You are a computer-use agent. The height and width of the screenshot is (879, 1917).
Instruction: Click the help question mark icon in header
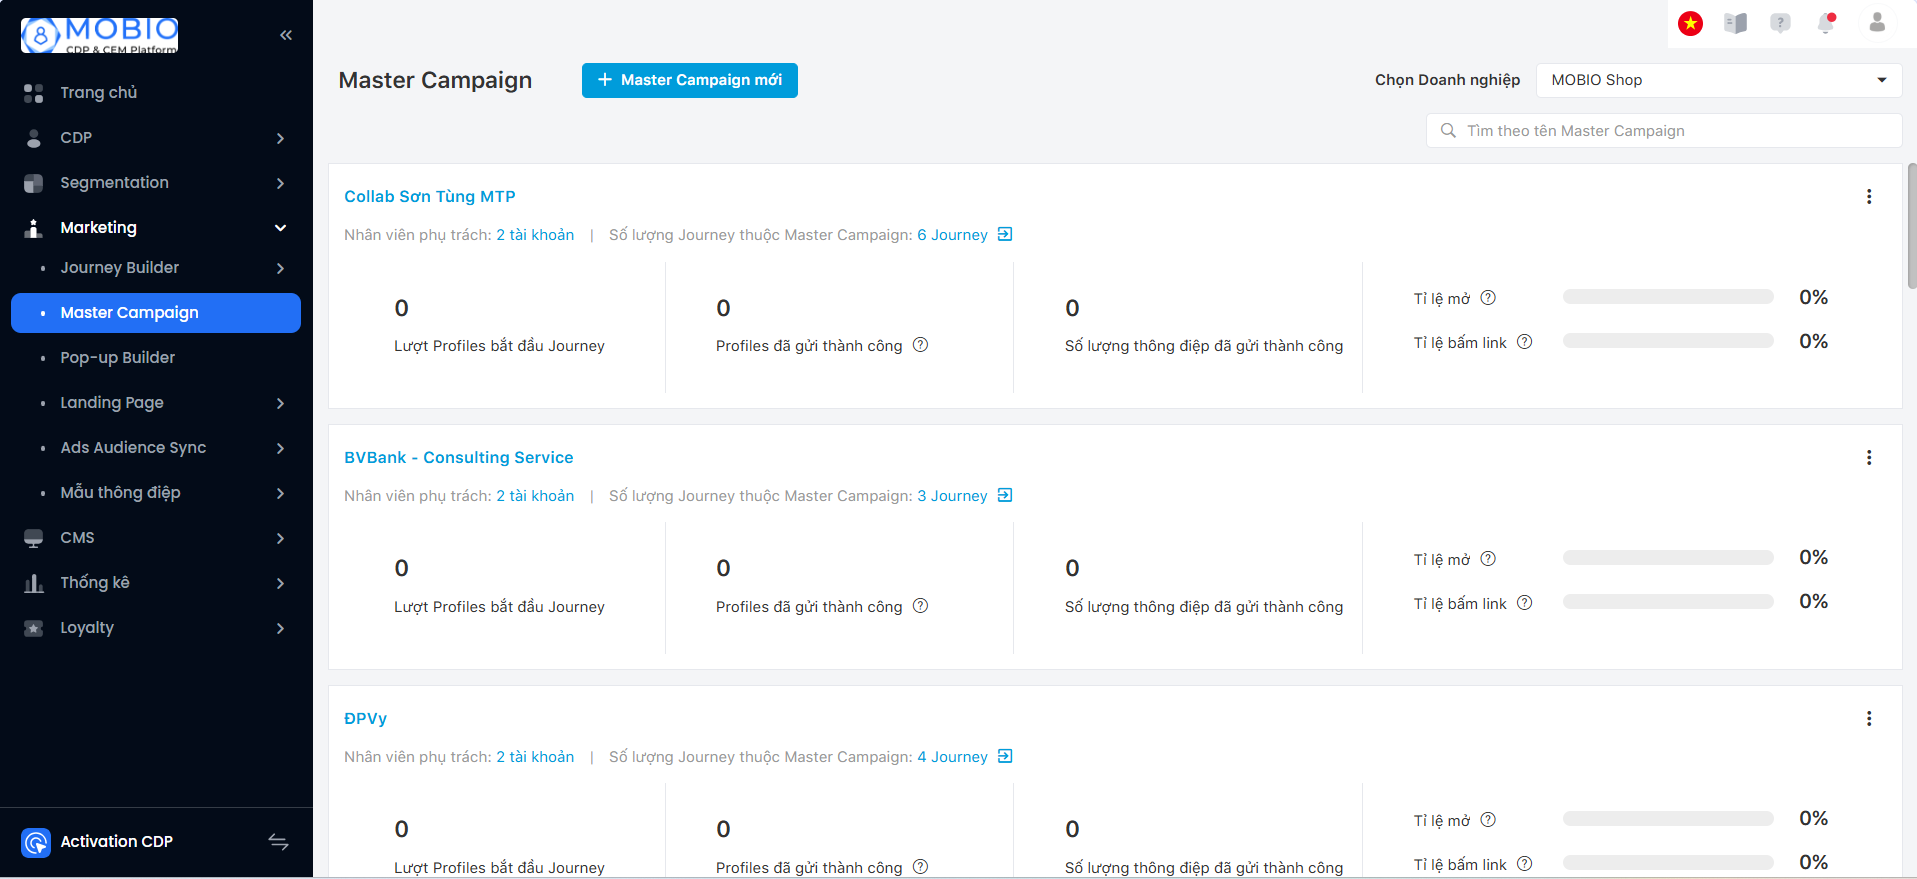1780,23
